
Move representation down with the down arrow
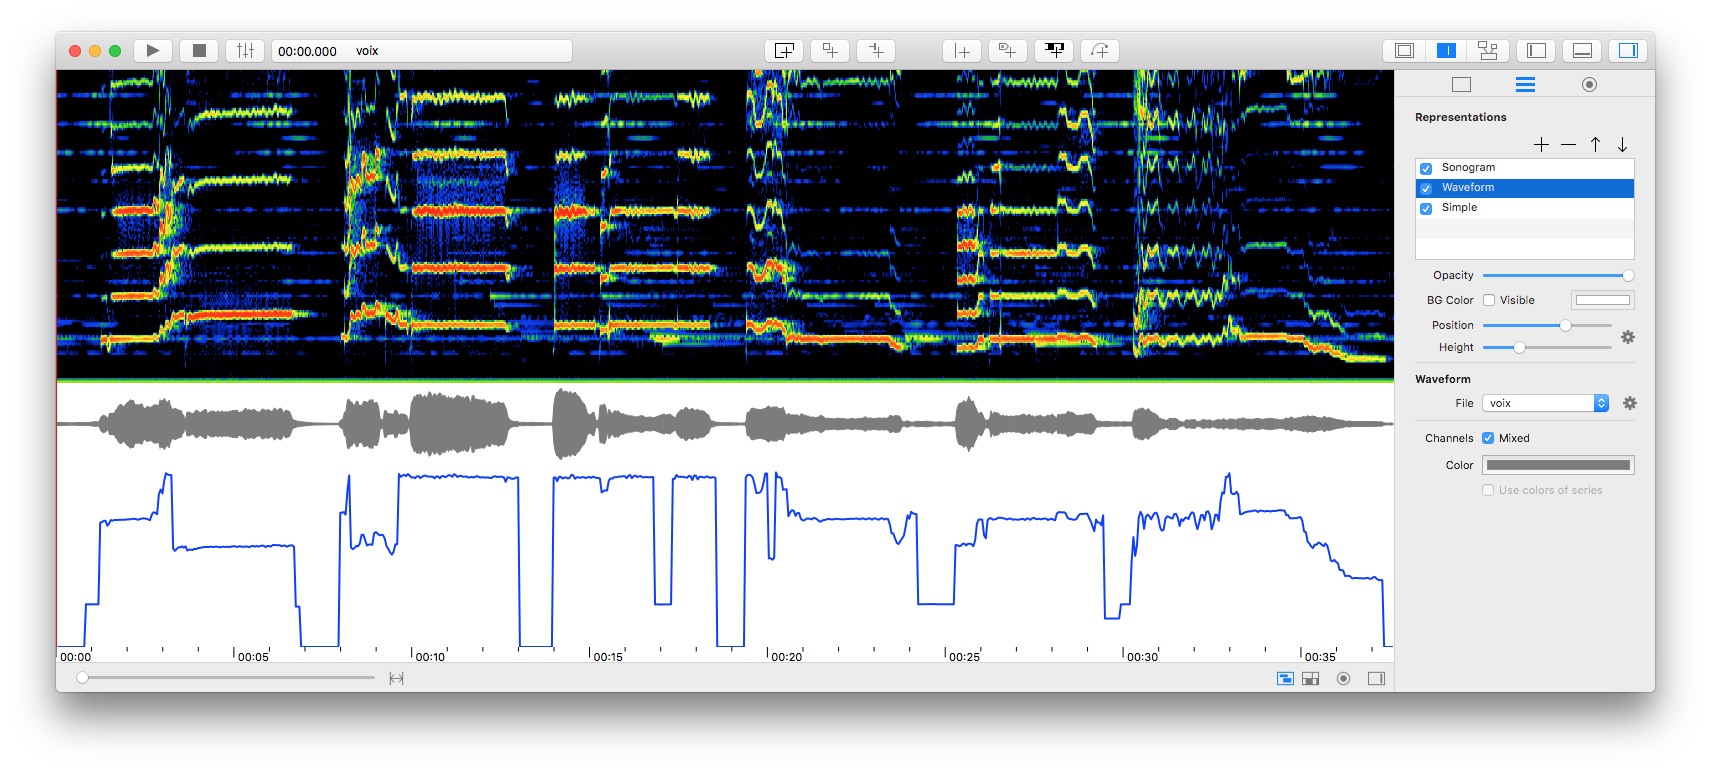(x=1622, y=145)
